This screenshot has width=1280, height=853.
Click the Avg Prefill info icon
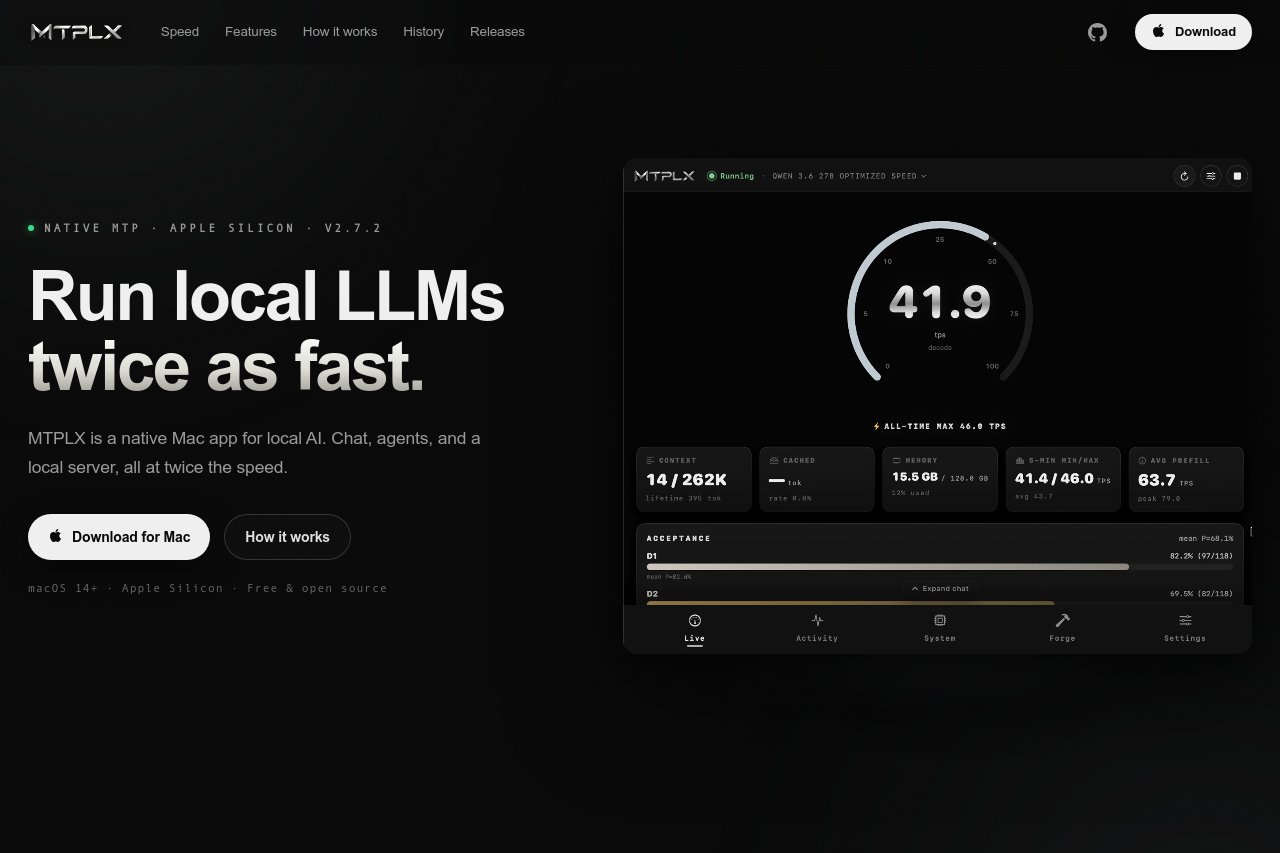1142,461
